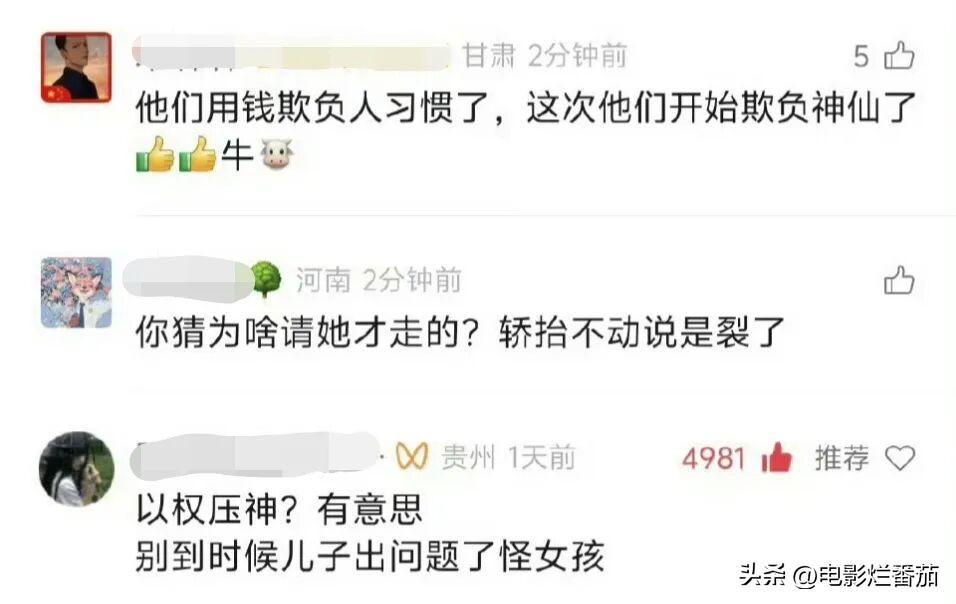Click red thumbs-up beside 4981

[777, 457]
